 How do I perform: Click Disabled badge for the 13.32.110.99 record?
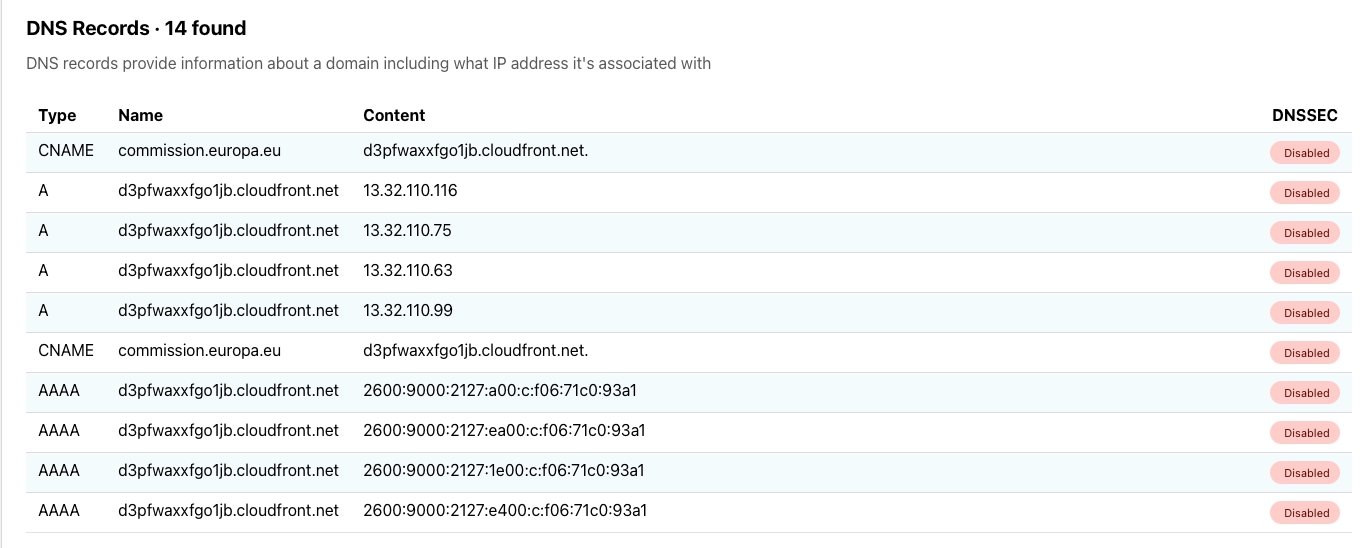click(x=1305, y=313)
